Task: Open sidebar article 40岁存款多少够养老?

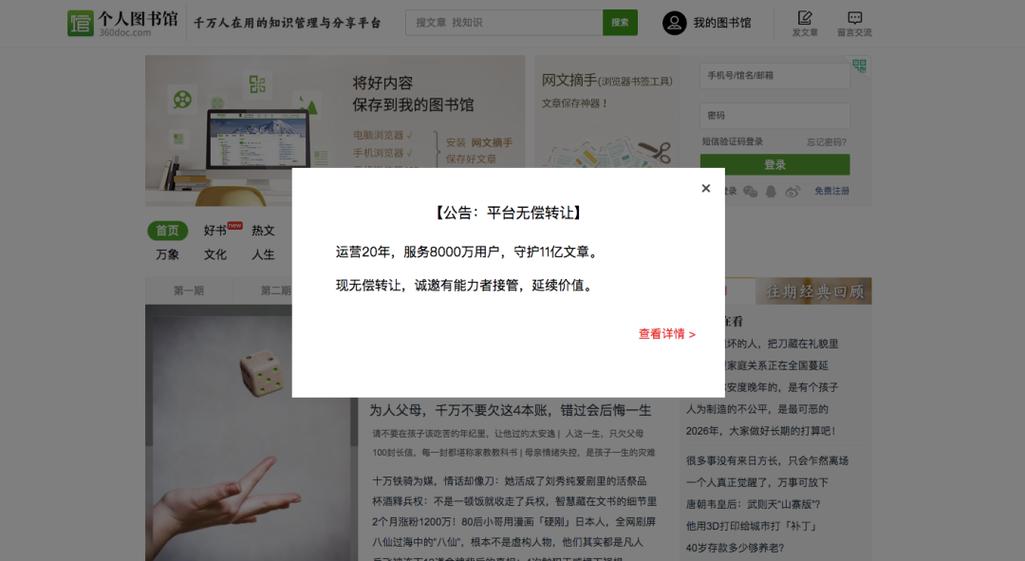Action: tap(735, 548)
